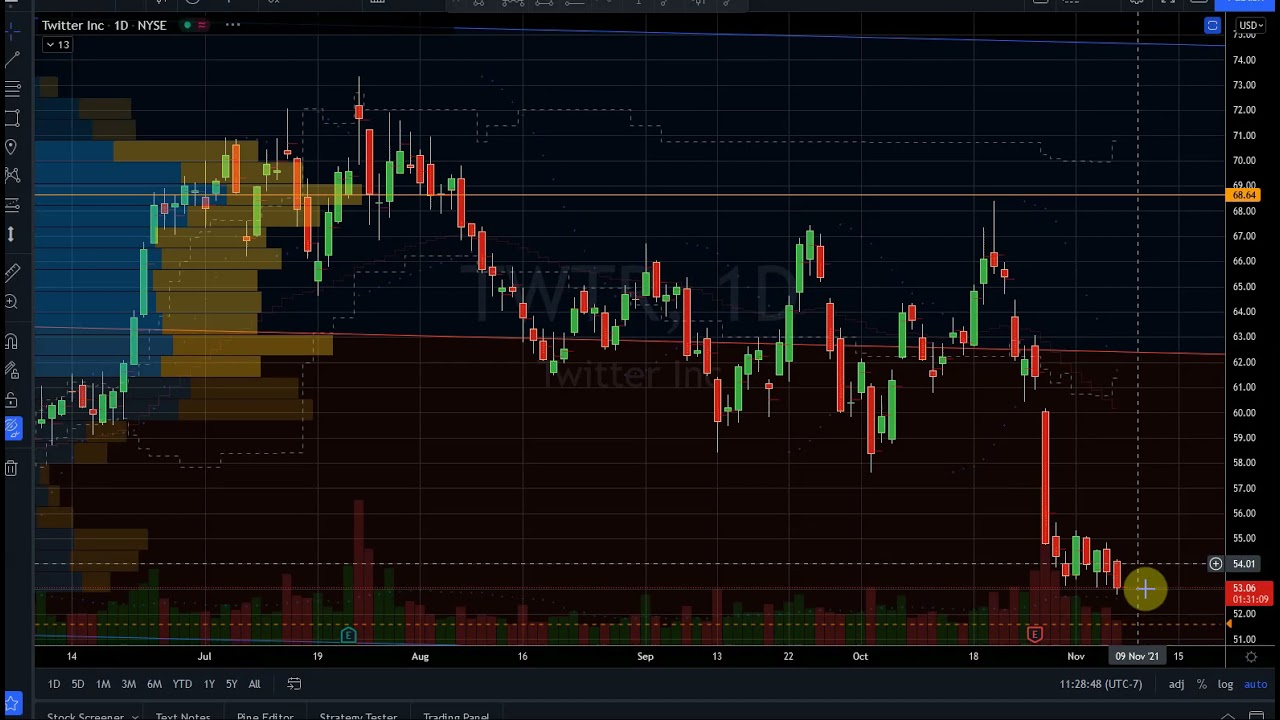Open the Fibonacci and Gann tools

click(x=12, y=89)
